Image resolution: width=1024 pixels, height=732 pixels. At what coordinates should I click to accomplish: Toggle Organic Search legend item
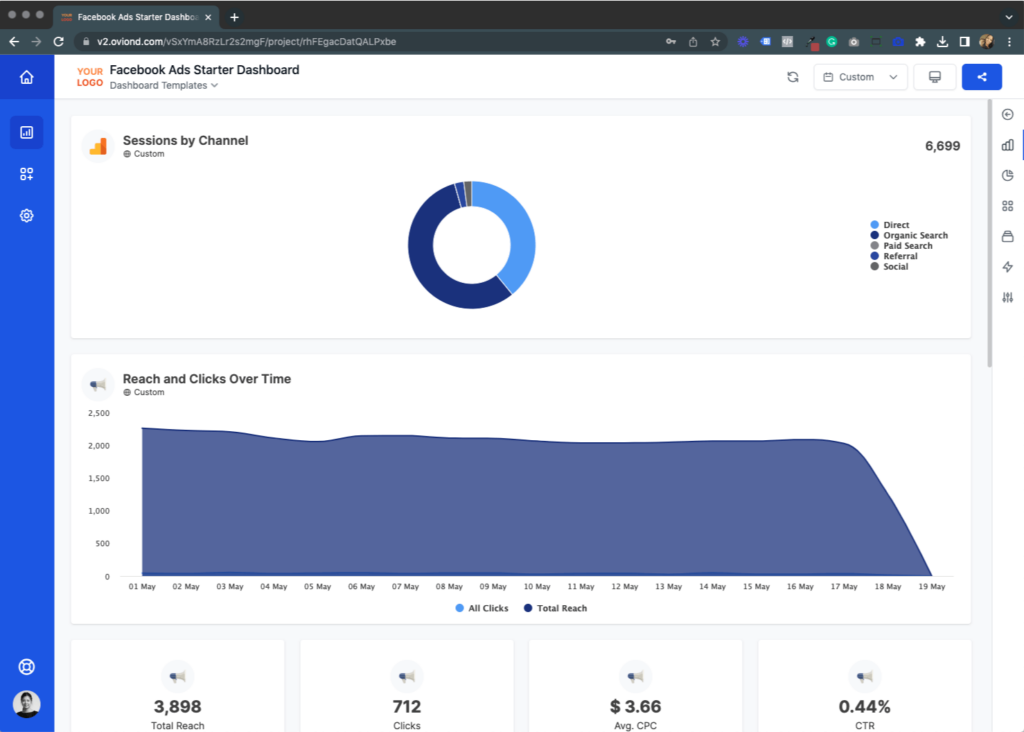(909, 235)
